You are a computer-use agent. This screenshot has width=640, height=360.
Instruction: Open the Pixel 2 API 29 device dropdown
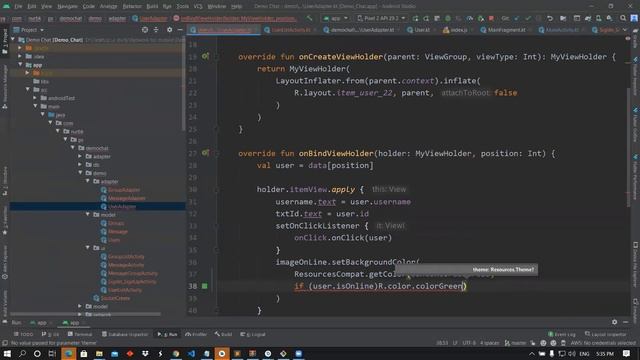(x=381, y=18)
